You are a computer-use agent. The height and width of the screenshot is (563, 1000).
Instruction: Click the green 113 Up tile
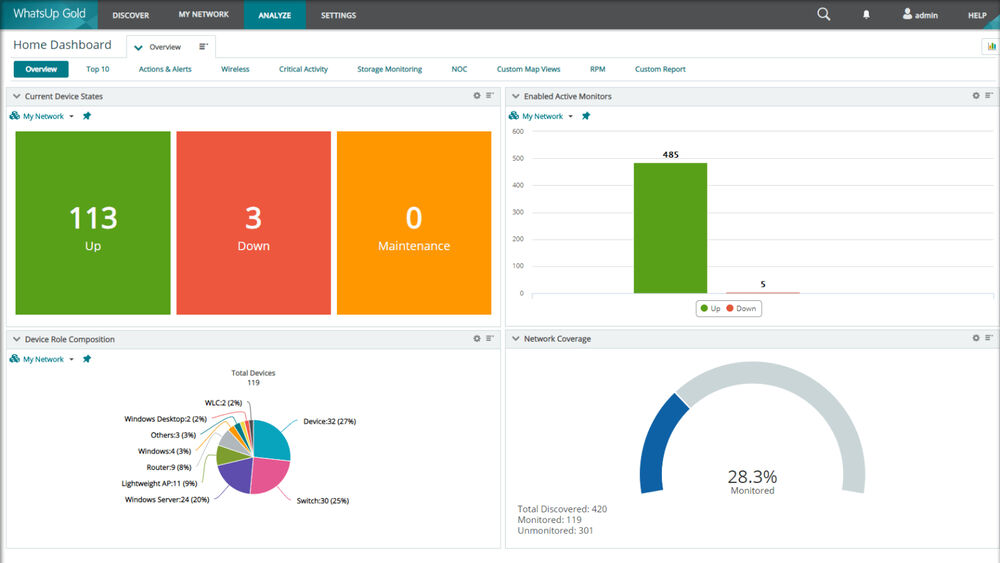pyautogui.click(x=93, y=223)
